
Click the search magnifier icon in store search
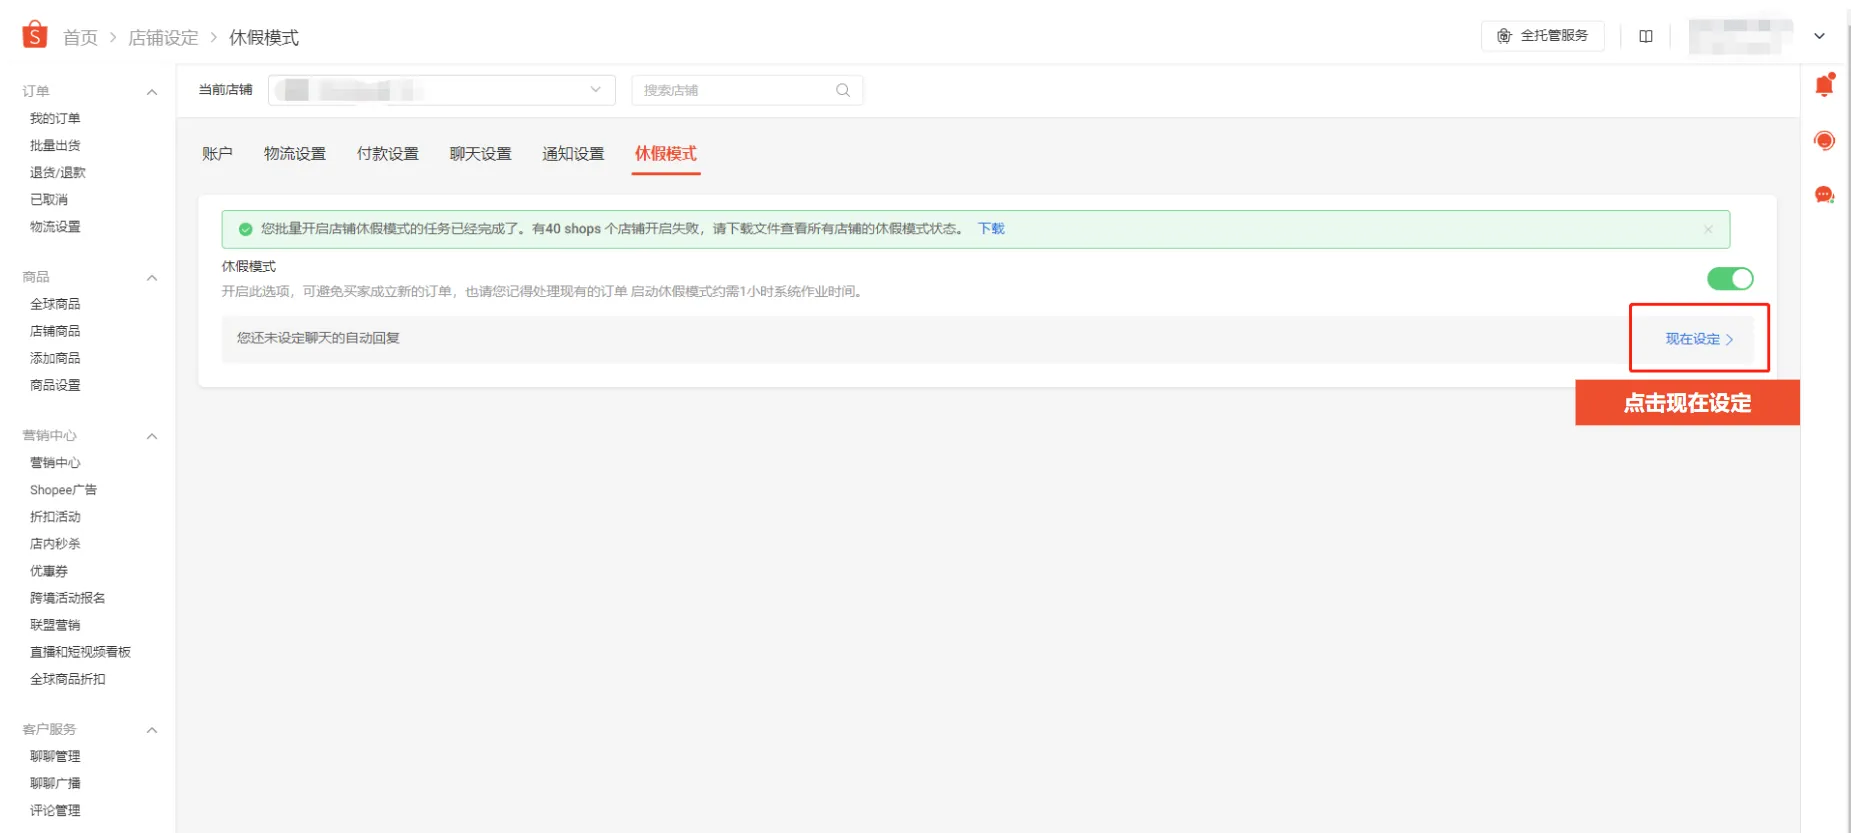point(843,90)
